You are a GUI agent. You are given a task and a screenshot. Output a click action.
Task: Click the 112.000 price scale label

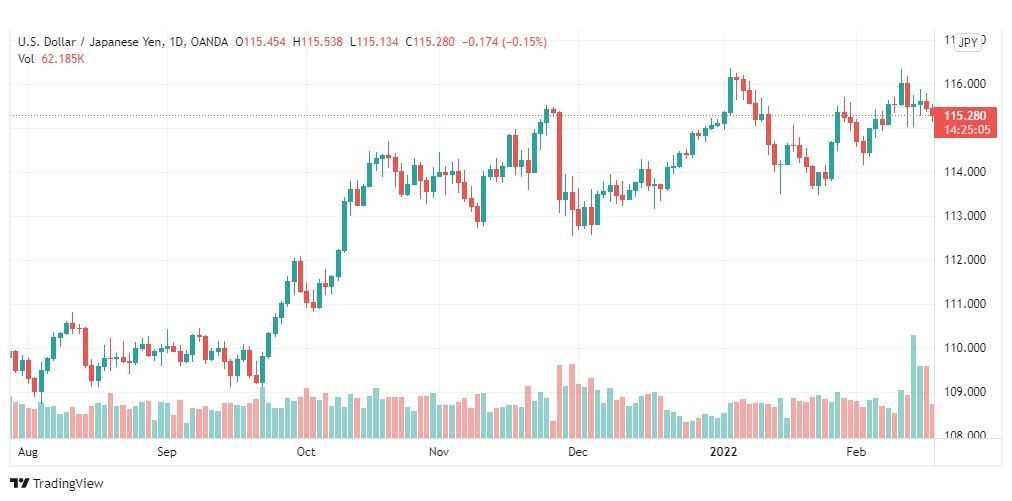[964, 260]
